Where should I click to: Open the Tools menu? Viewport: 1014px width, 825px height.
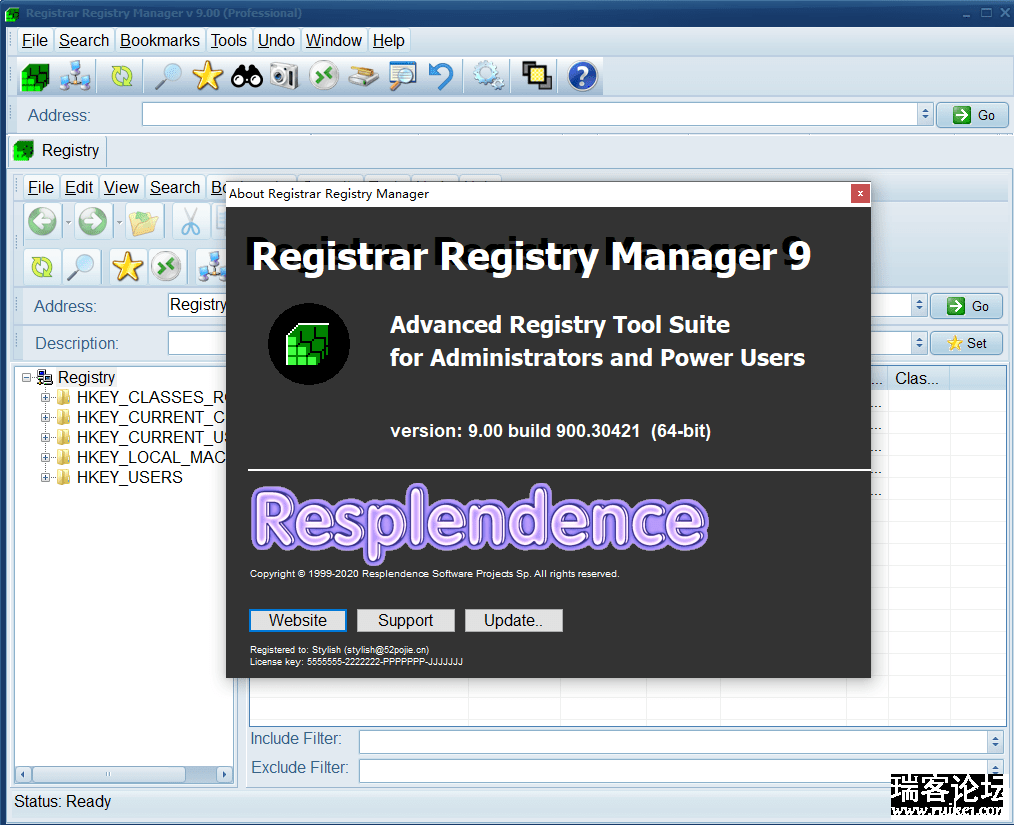(x=228, y=40)
